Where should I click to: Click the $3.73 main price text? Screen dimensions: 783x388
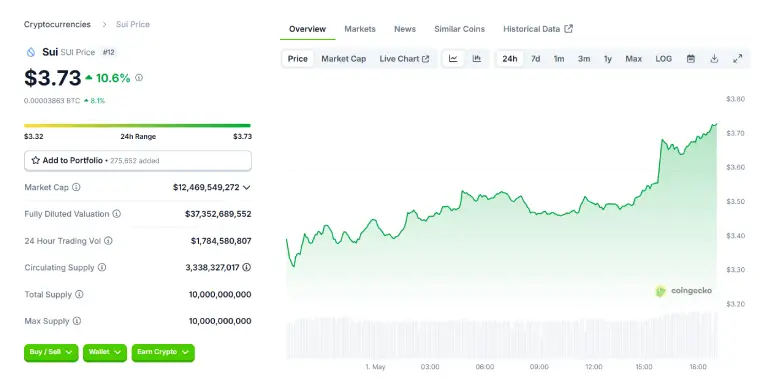point(52,78)
